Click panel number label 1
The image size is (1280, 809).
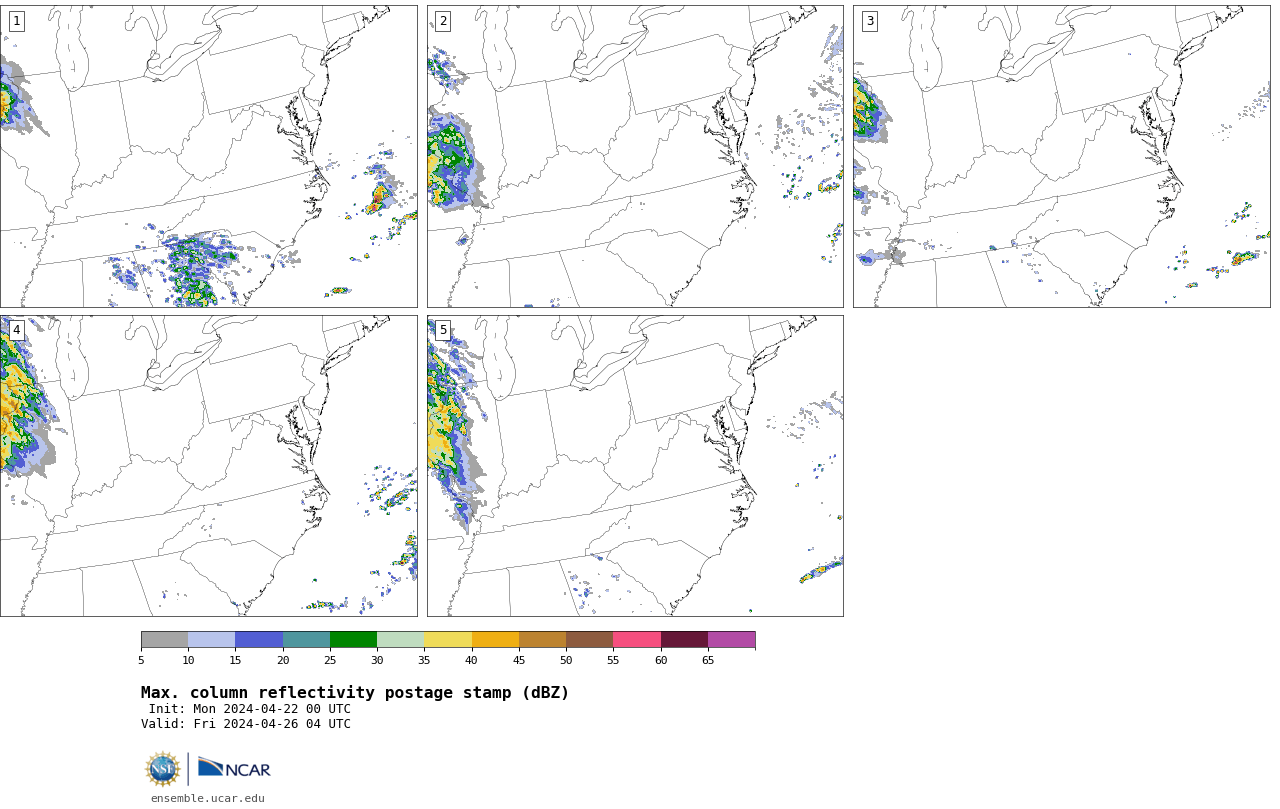point(16,21)
